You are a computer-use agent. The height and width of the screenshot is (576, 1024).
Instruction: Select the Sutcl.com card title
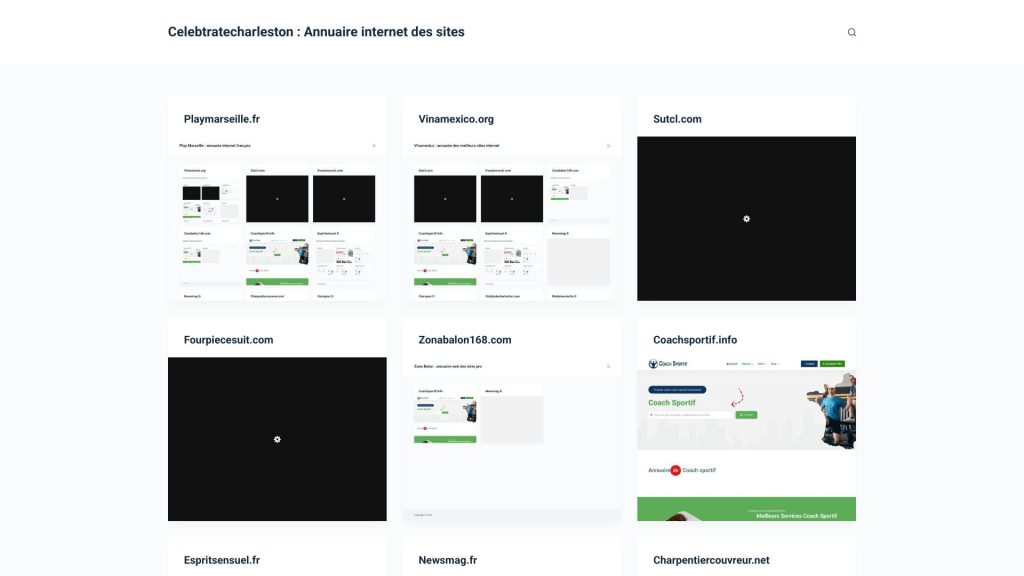pyautogui.click(x=677, y=119)
